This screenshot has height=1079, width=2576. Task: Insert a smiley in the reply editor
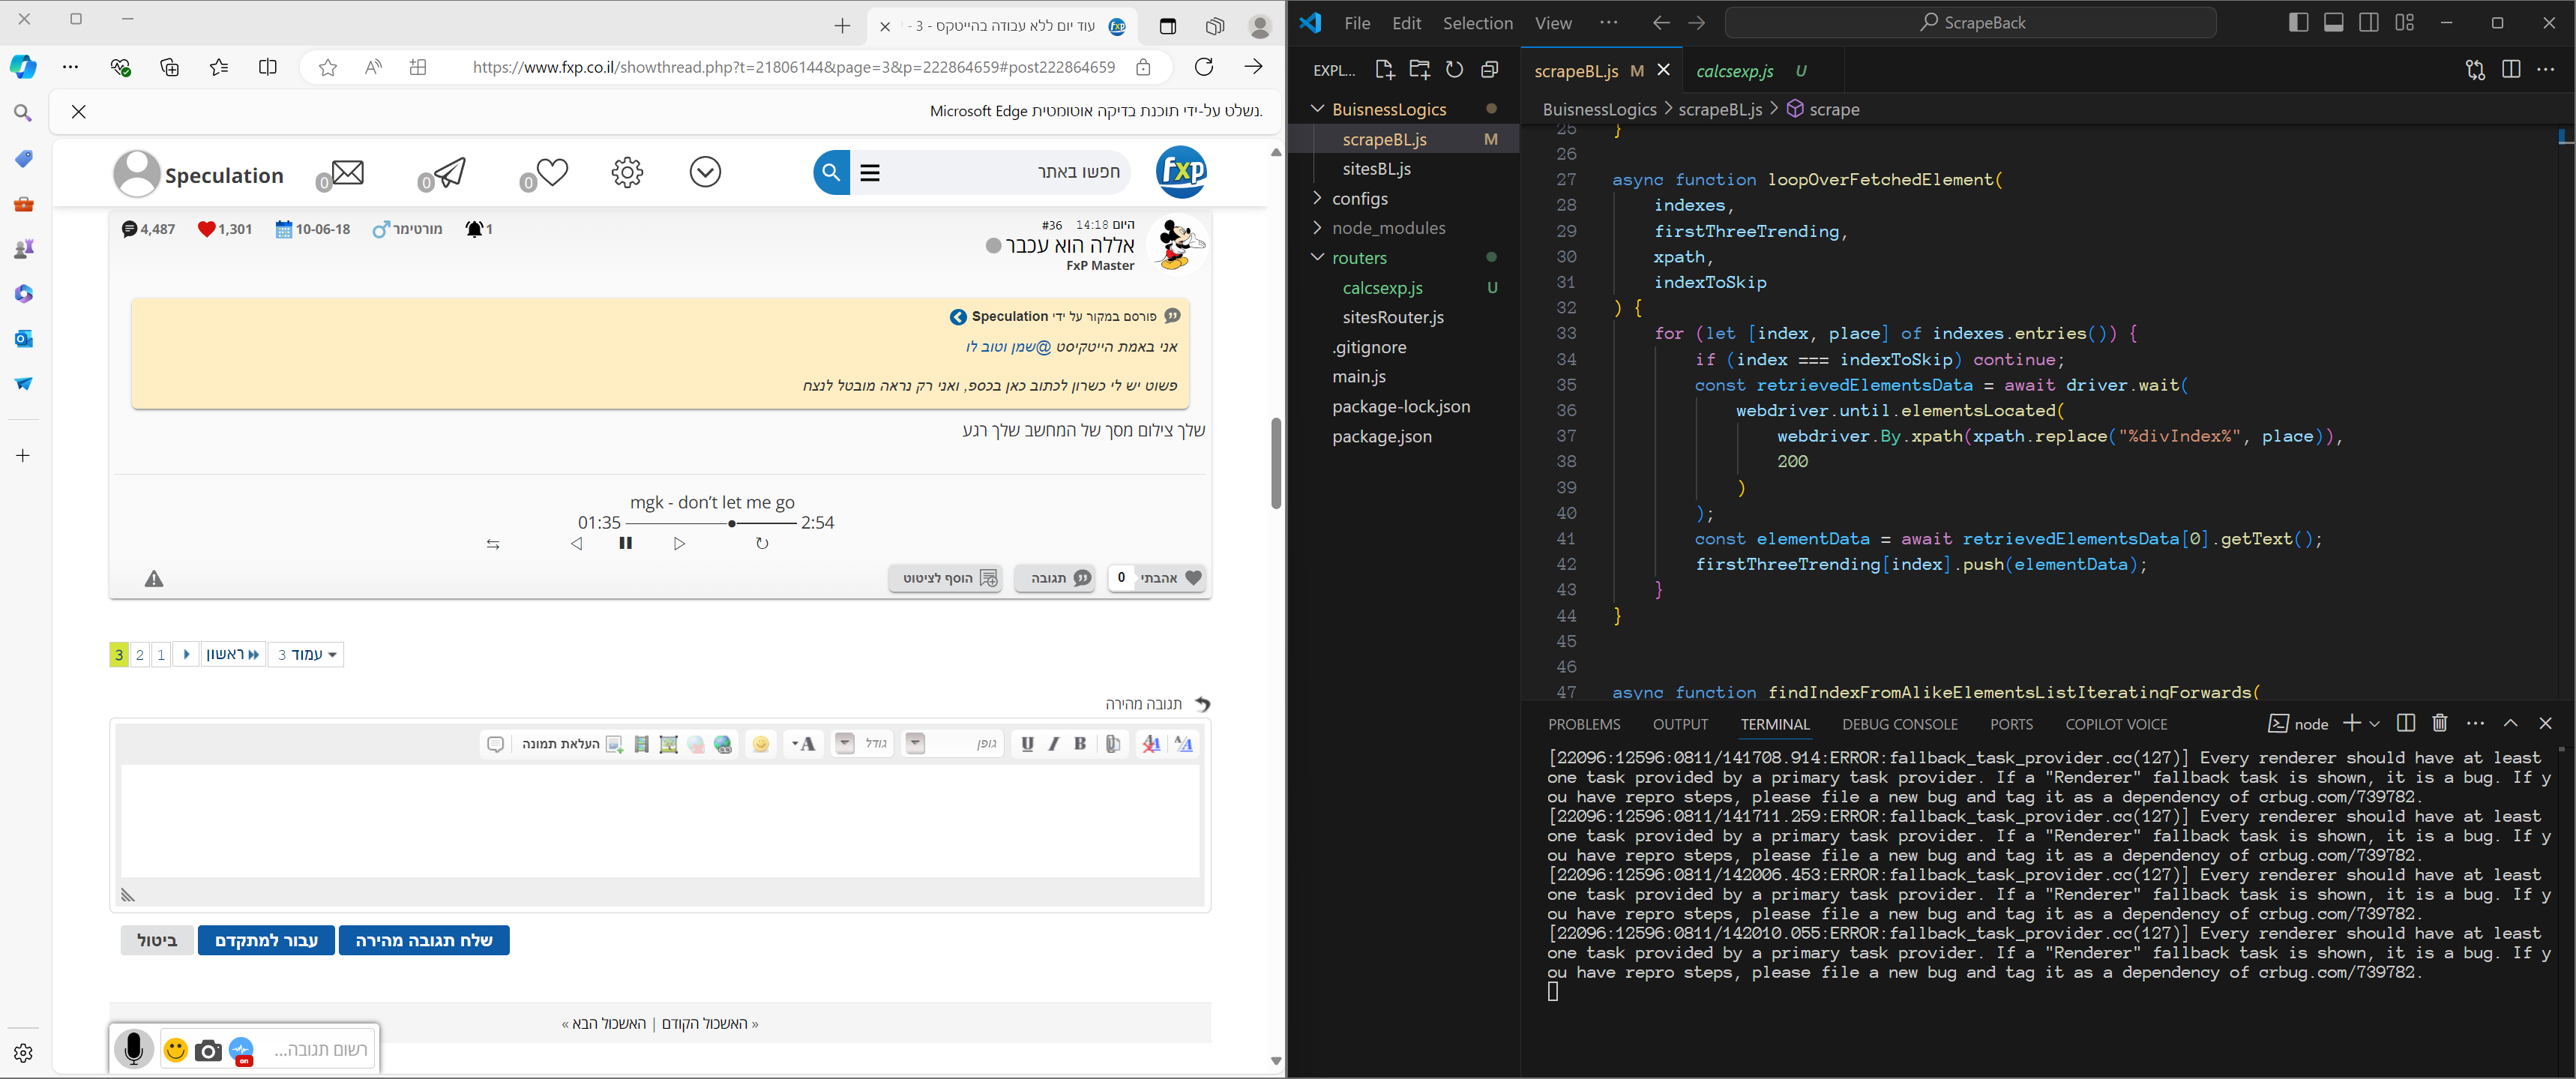[761, 744]
